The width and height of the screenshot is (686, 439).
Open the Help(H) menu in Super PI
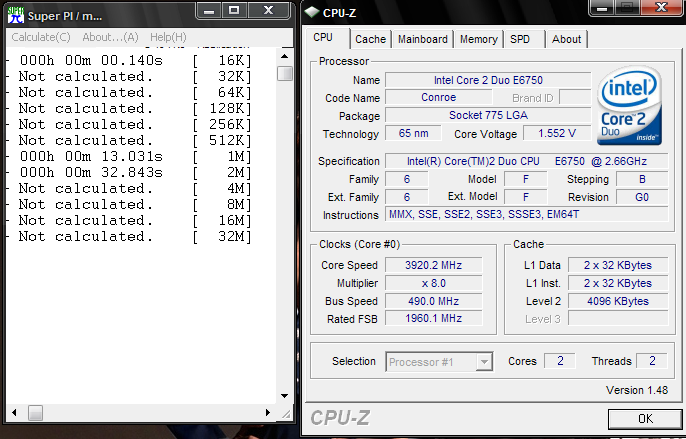tap(168, 37)
